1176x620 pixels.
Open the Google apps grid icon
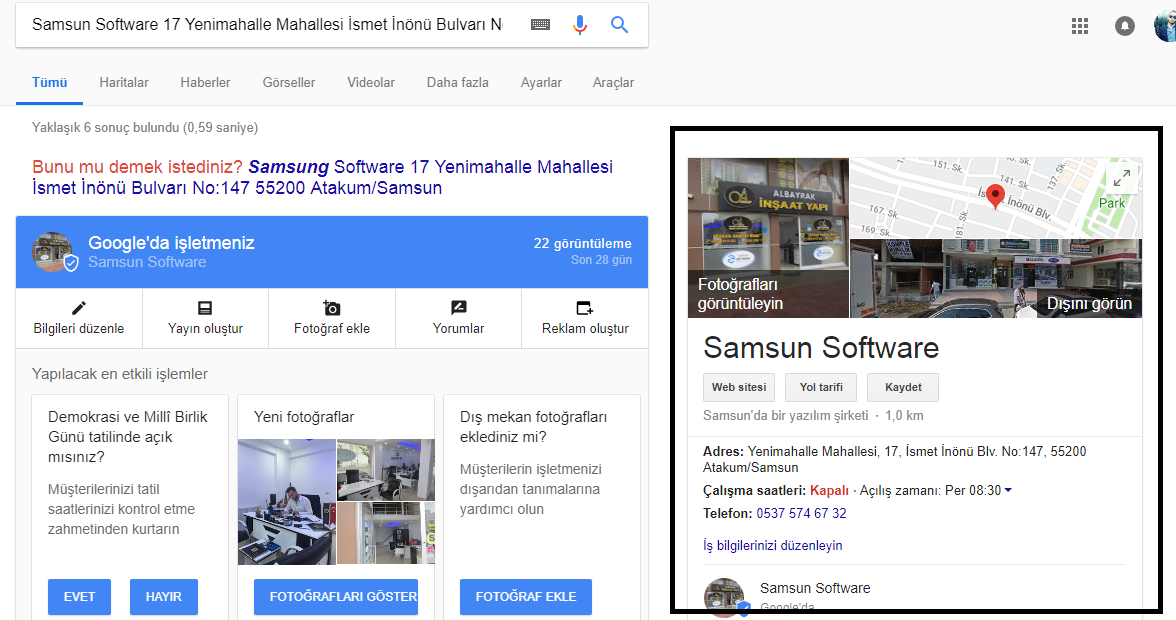(x=1080, y=26)
